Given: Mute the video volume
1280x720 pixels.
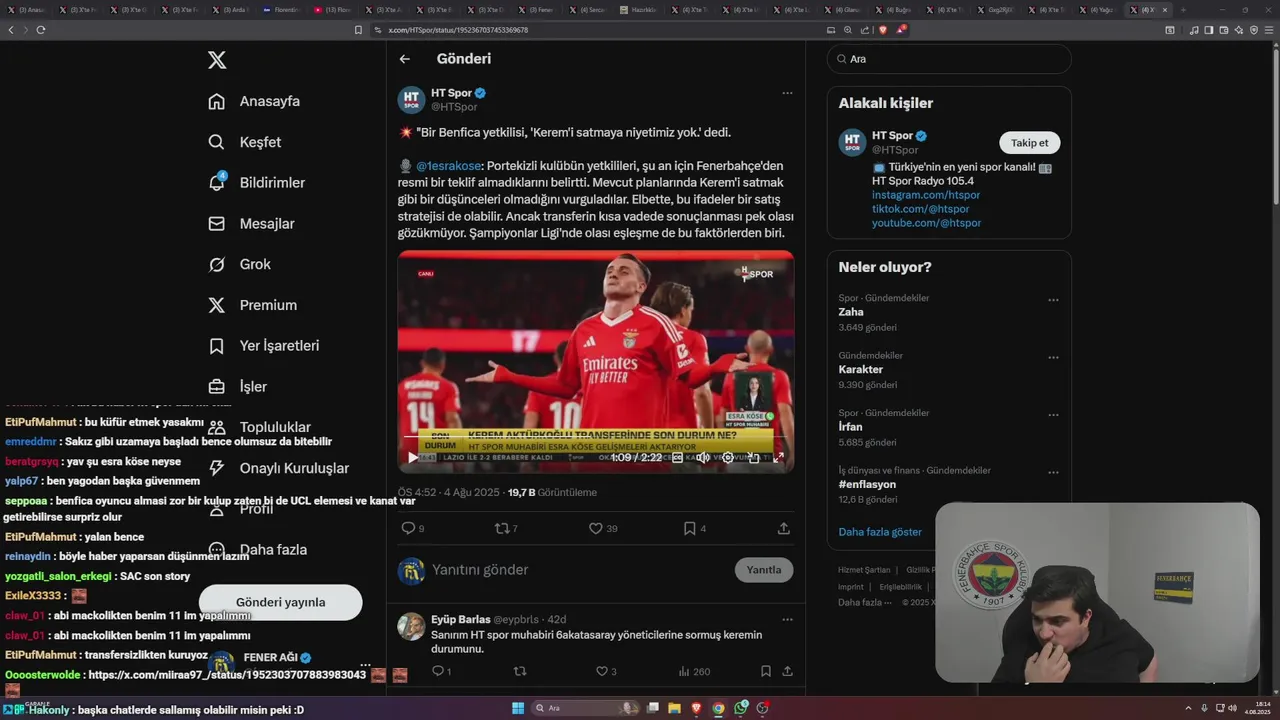Looking at the screenshot, I should (703, 457).
